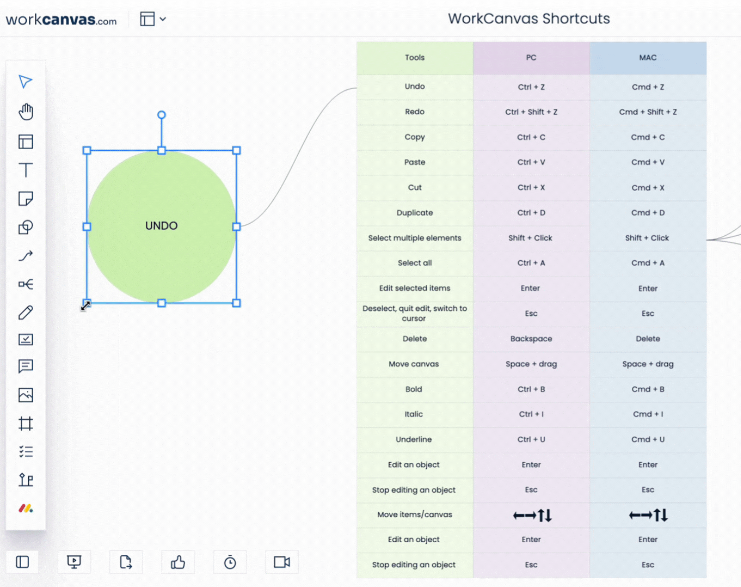The image size is (741, 587).
Task: Select the 'Ctrl + V' cell
Action: (x=531, y=162)
